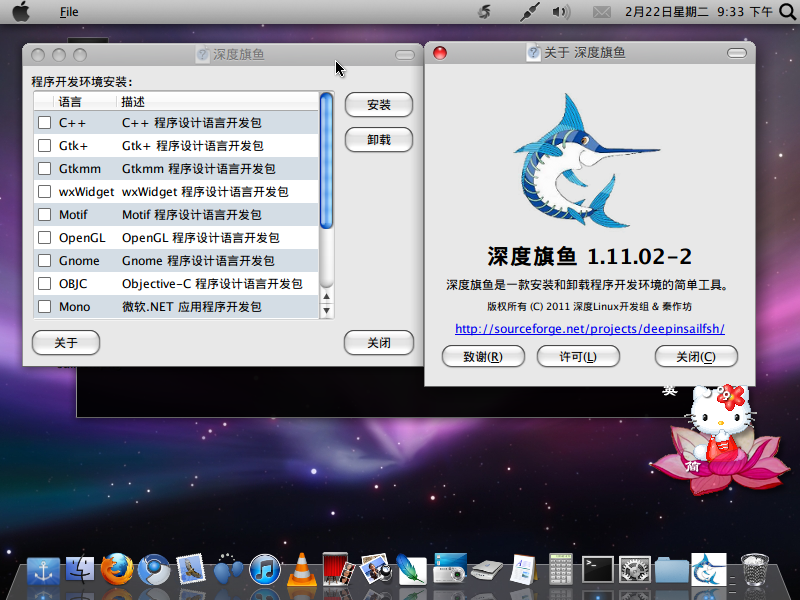
Task: Open the anchor dock preferences icon
Action: coord(43,570)
